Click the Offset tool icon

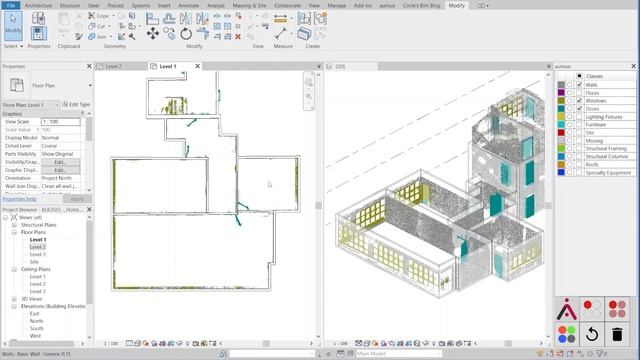point(169,19)
